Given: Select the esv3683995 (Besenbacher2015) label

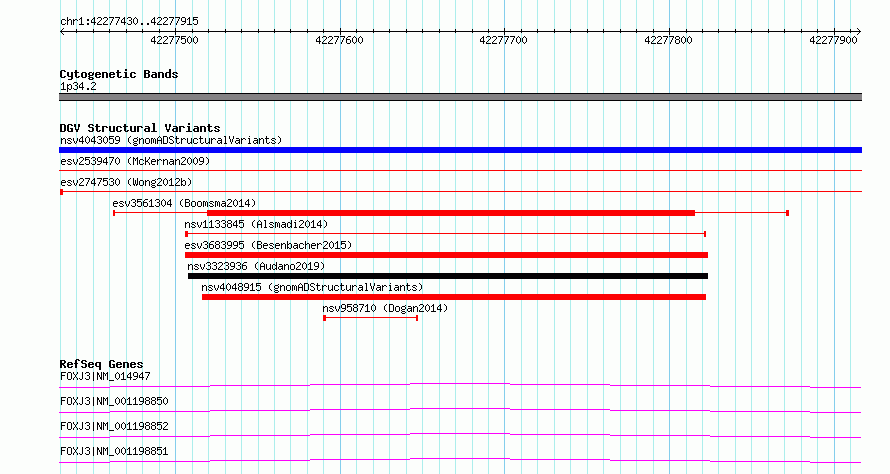Looking at the screenshot, I should click(268, 245).
